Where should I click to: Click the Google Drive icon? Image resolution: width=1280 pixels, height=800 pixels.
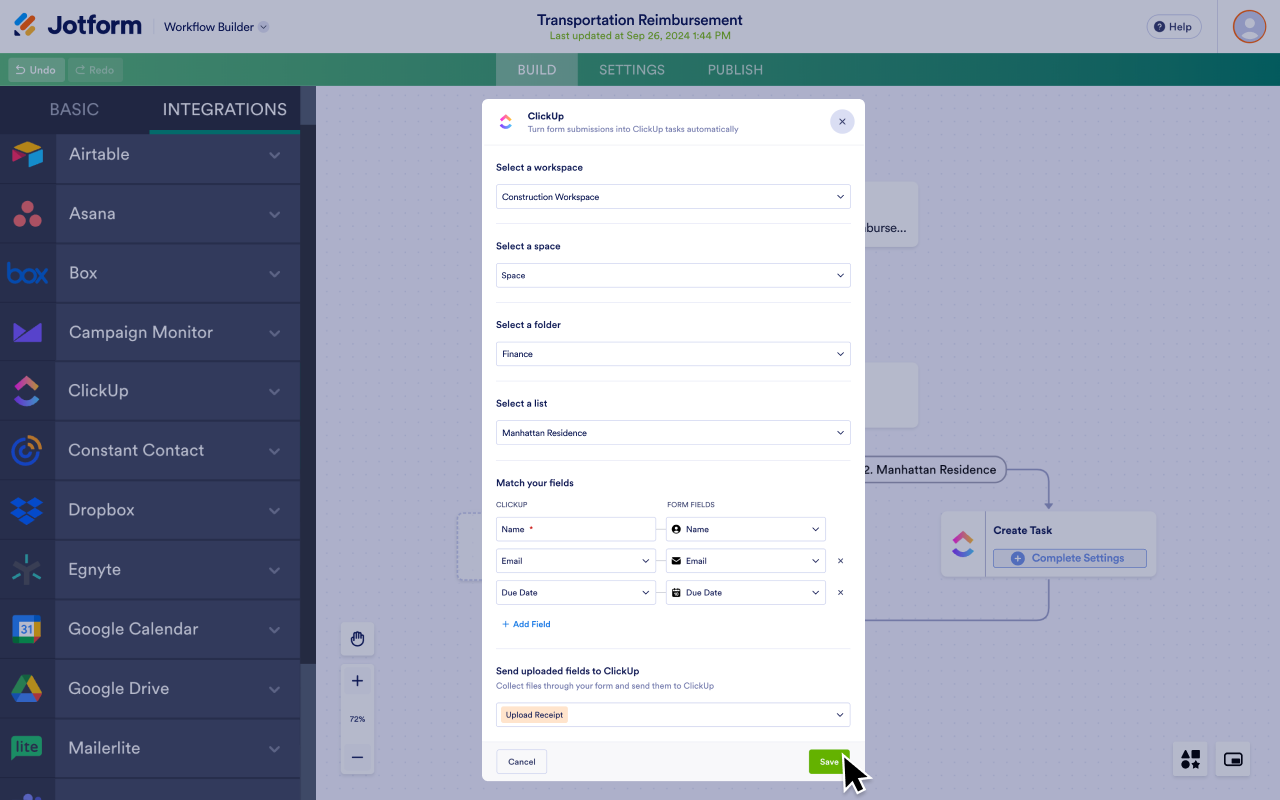coord(27,688)
